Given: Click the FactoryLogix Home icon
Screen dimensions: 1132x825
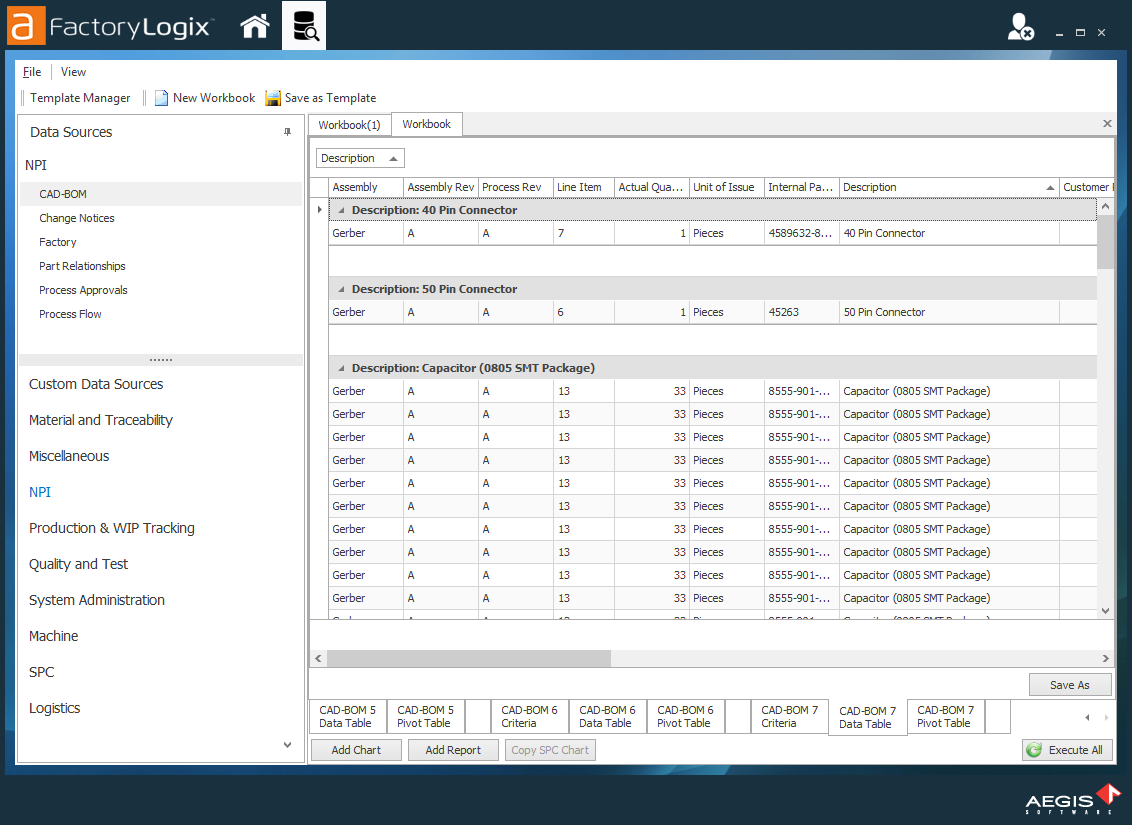Looking at the screenshot, I should (x=254, y=26).
